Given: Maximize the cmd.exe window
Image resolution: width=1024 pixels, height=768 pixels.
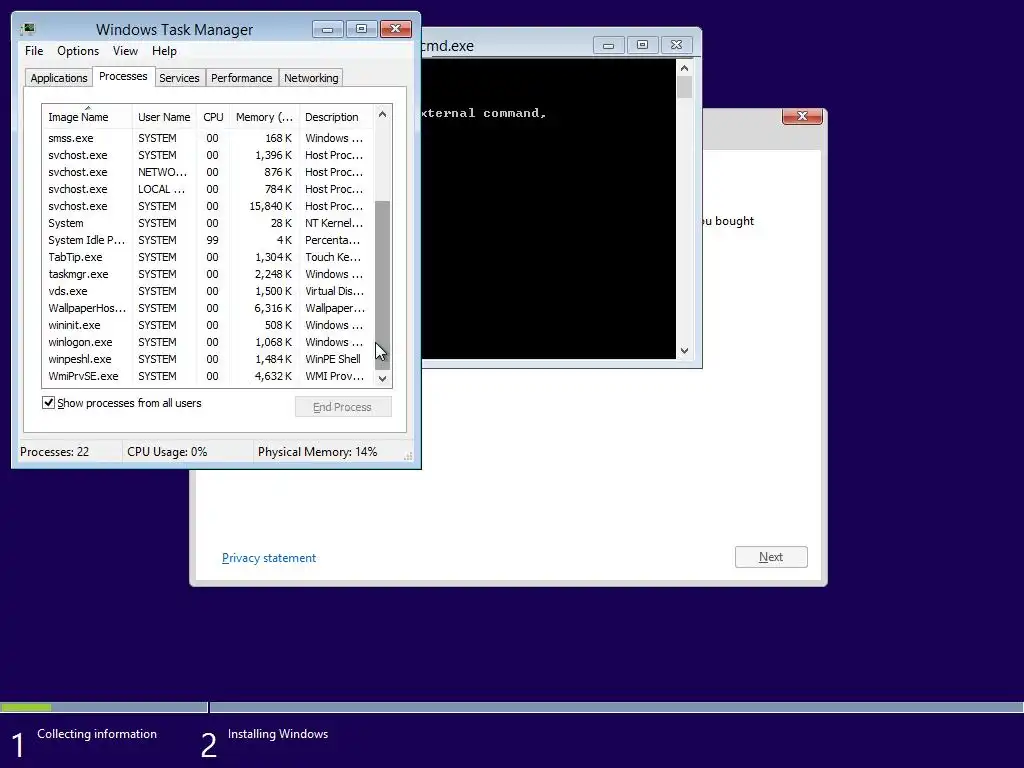Looking at the screenshot, I should [643, 45].
